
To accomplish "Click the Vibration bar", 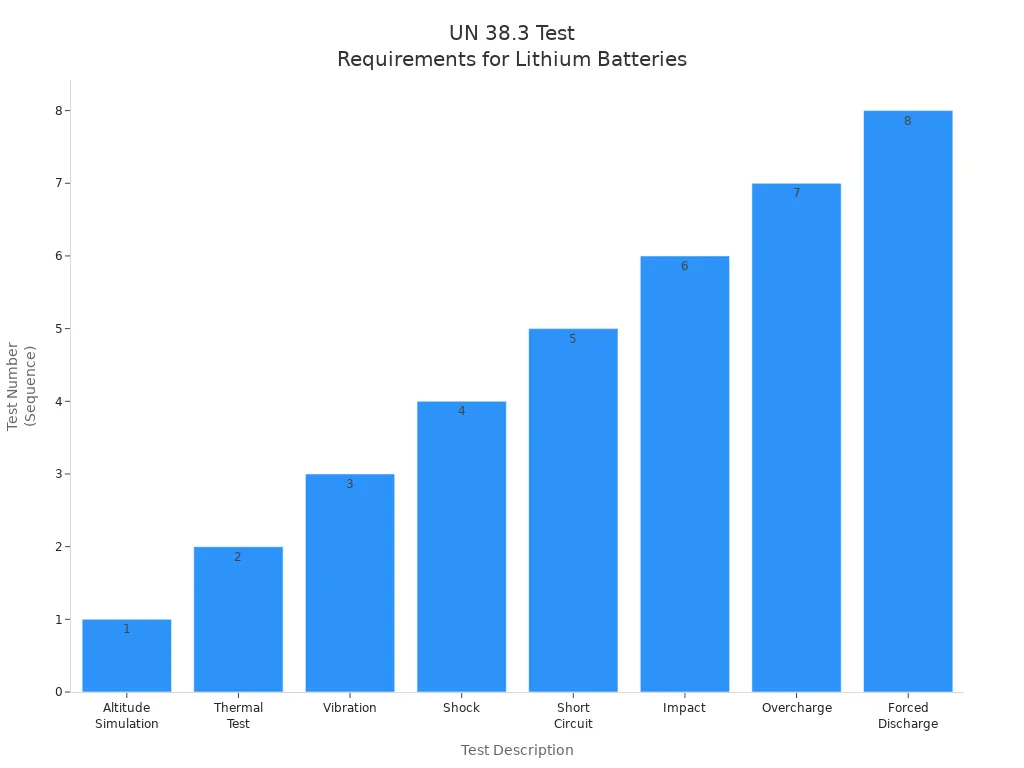I will tap(350, 580).
